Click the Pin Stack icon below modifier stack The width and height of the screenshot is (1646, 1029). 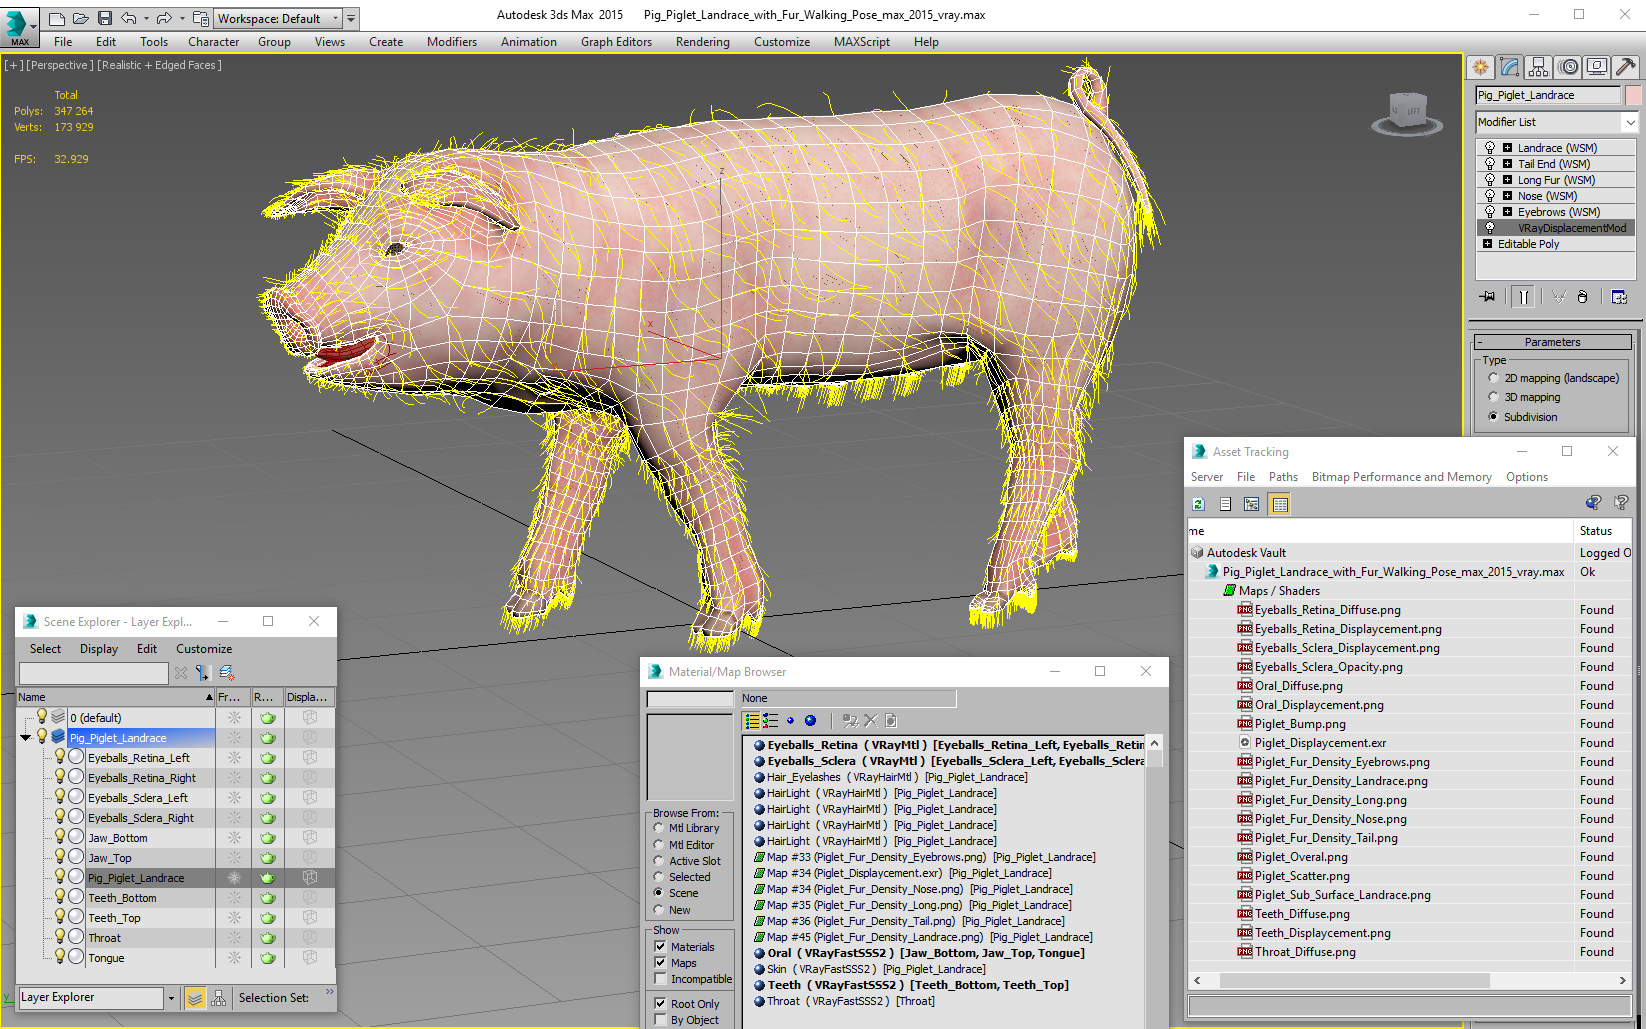1488,296
